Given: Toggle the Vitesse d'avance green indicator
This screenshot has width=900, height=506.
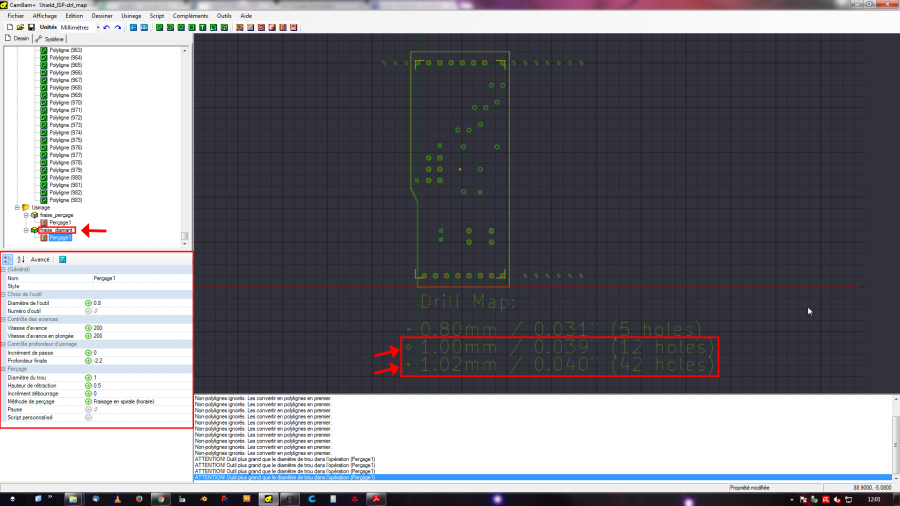Looking at the screenshot, I should point(88,328).
